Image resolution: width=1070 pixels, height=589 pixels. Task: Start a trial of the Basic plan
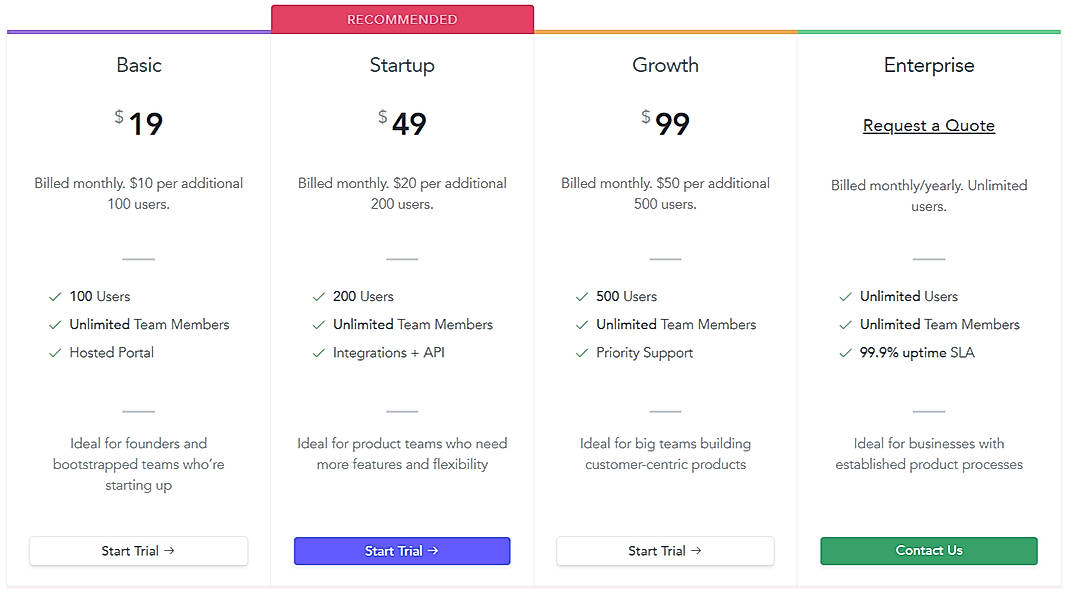tap(138, 551)
